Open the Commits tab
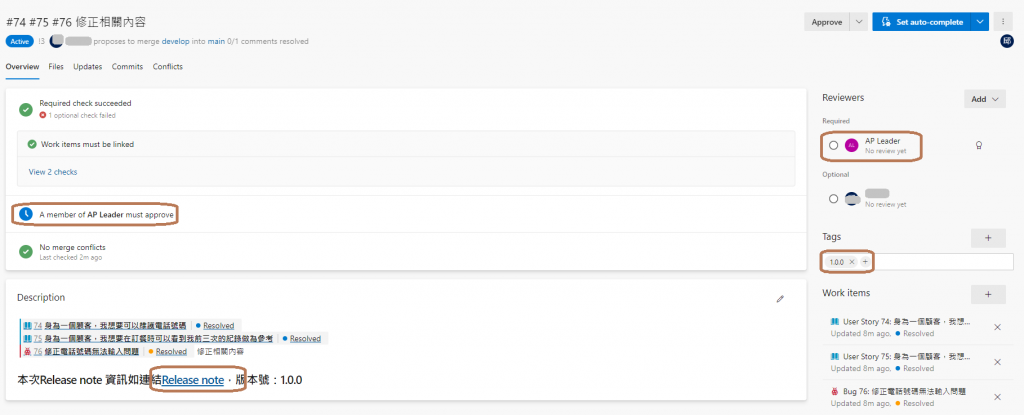The image size is (1024, 415). (x=127, y=67)
